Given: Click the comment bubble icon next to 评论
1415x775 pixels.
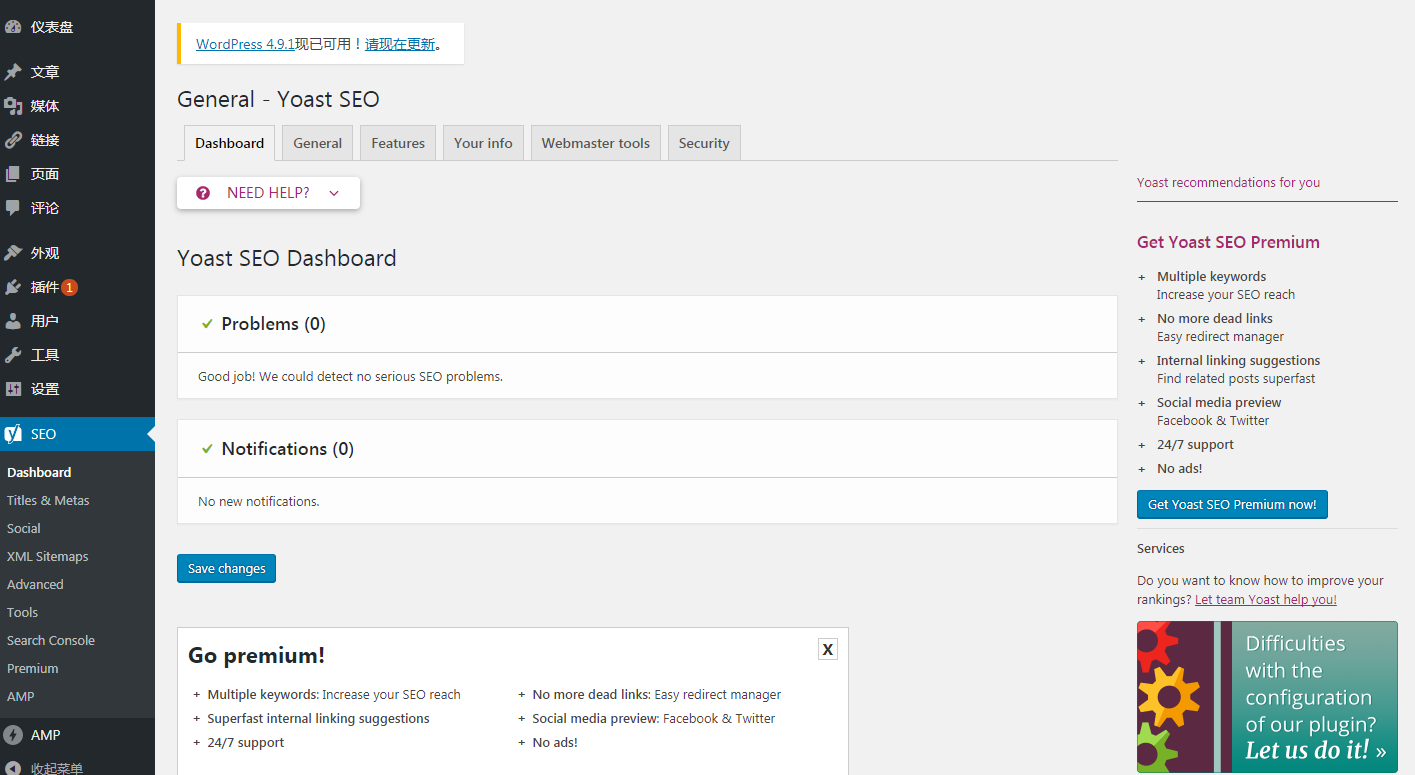Looking at the screenshot, I should [13, 208].
